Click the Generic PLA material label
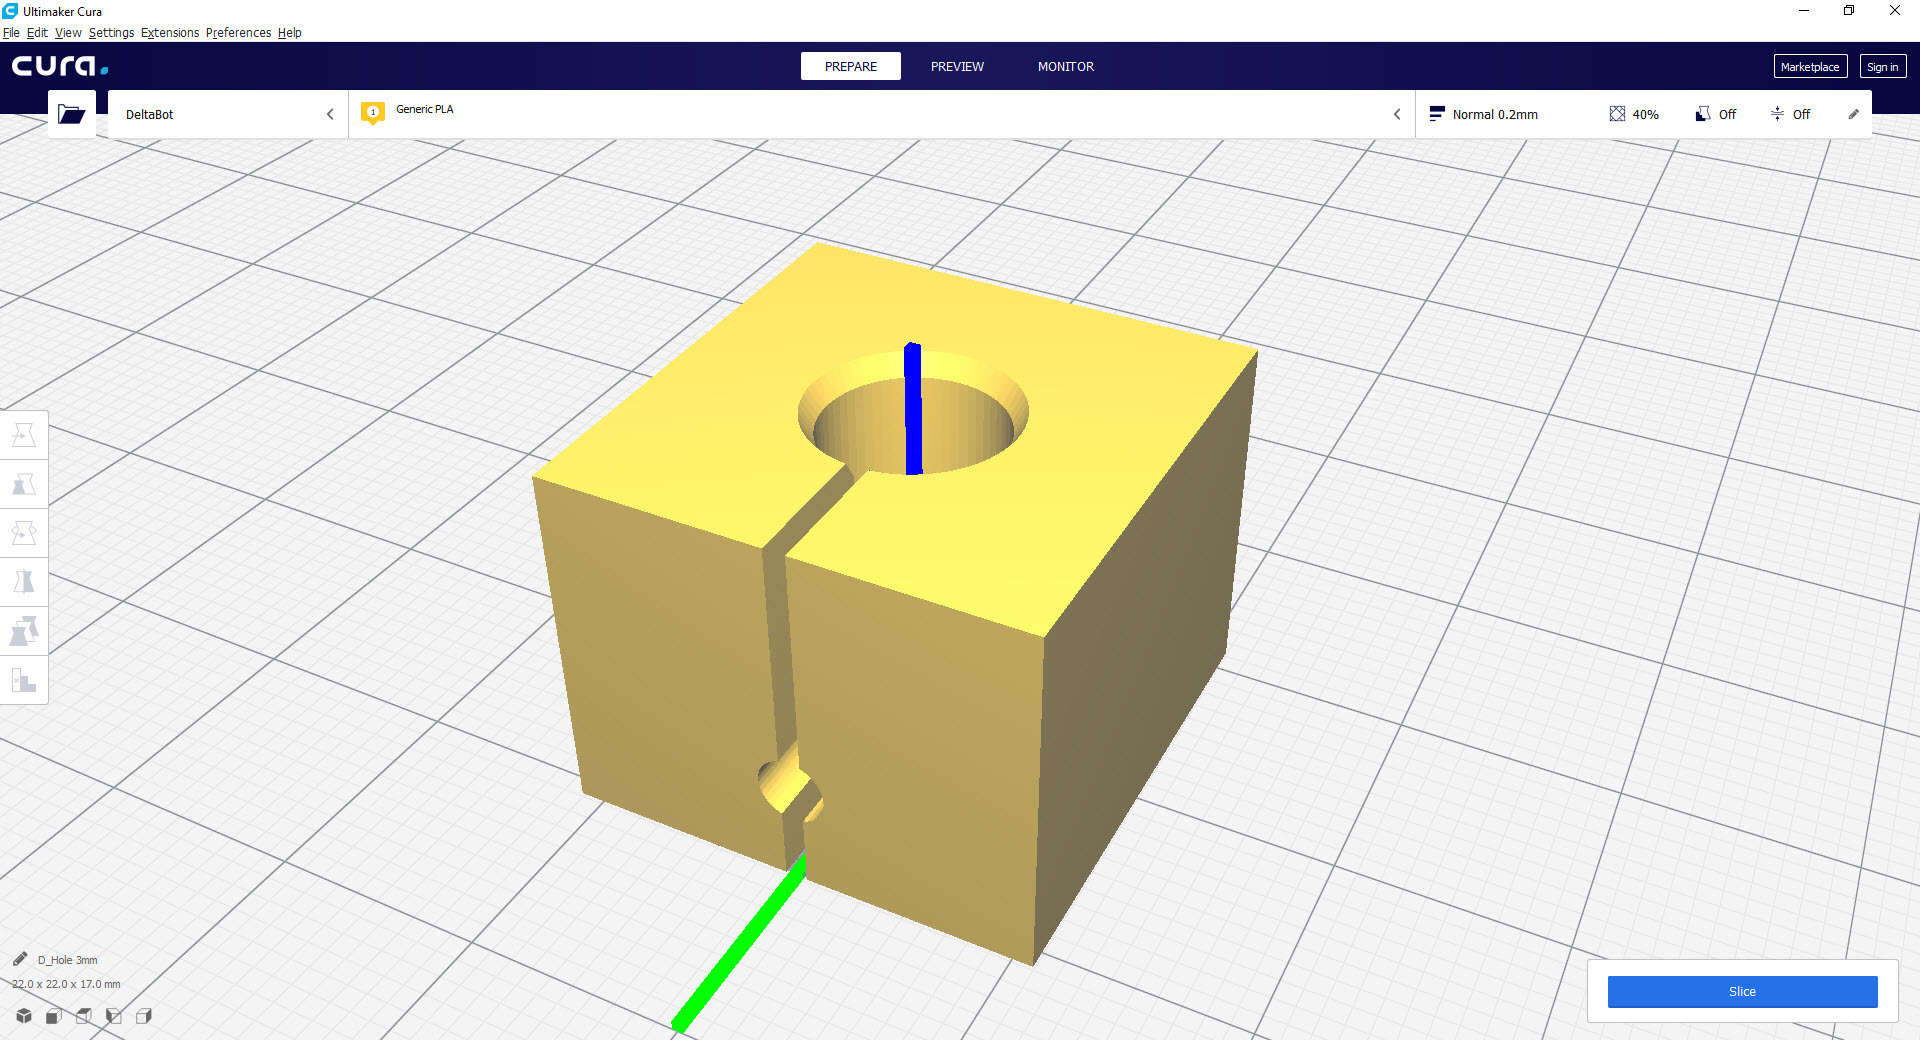1920x1040 pixels. point(425,109)
